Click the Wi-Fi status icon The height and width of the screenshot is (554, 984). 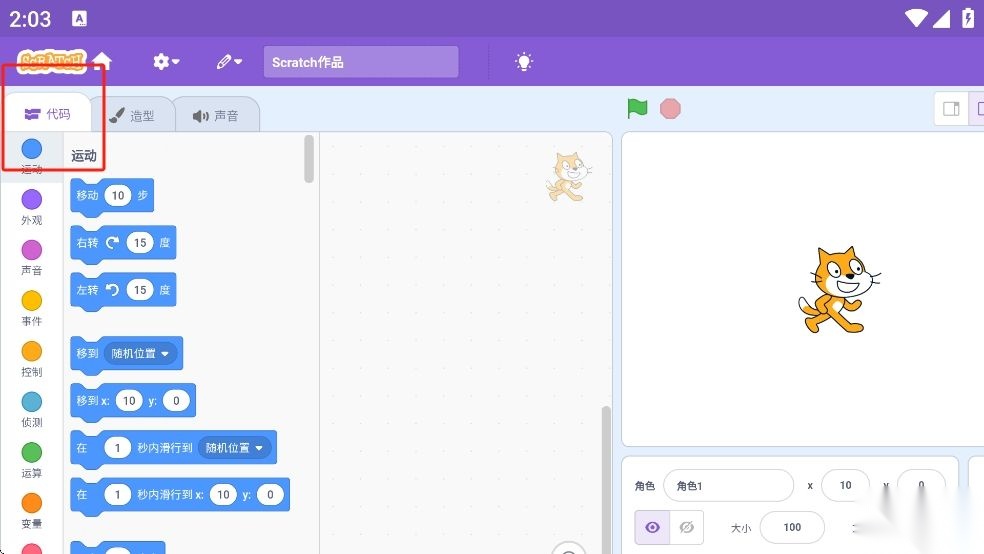(916, 19)
